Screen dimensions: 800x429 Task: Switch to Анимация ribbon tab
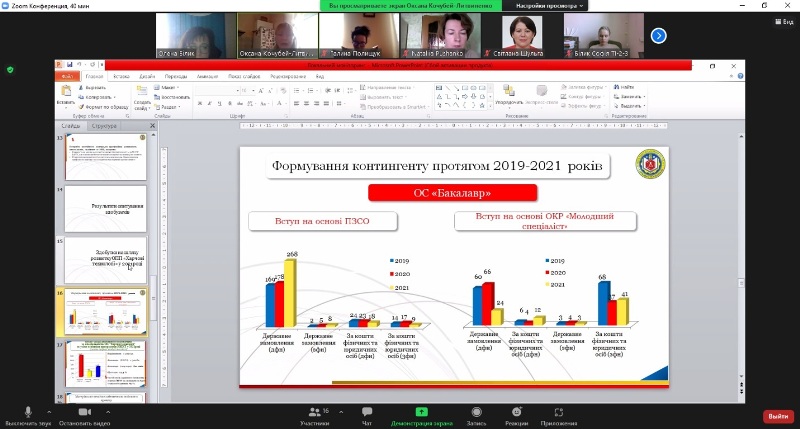(x=207, y=77)
